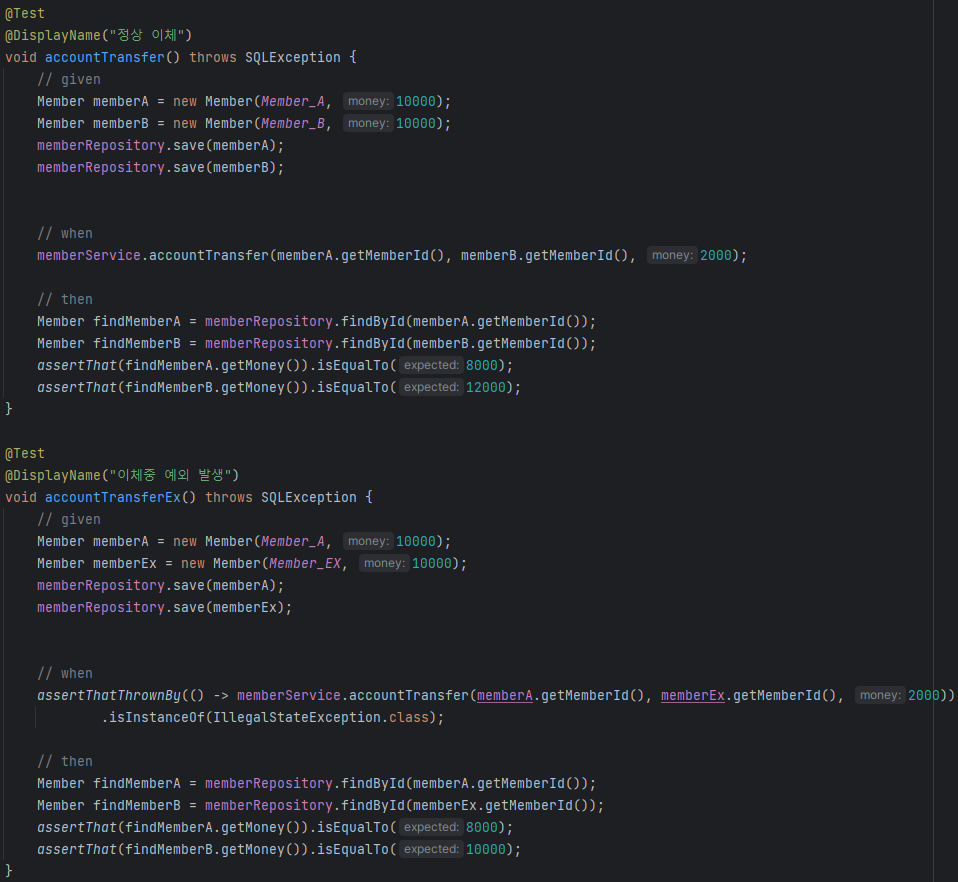Image resolution: width=958 pixels, height=882 pixels.
Task: Click the @DisplayName("이체중 예외 발생") annotation
Action: 122,475
